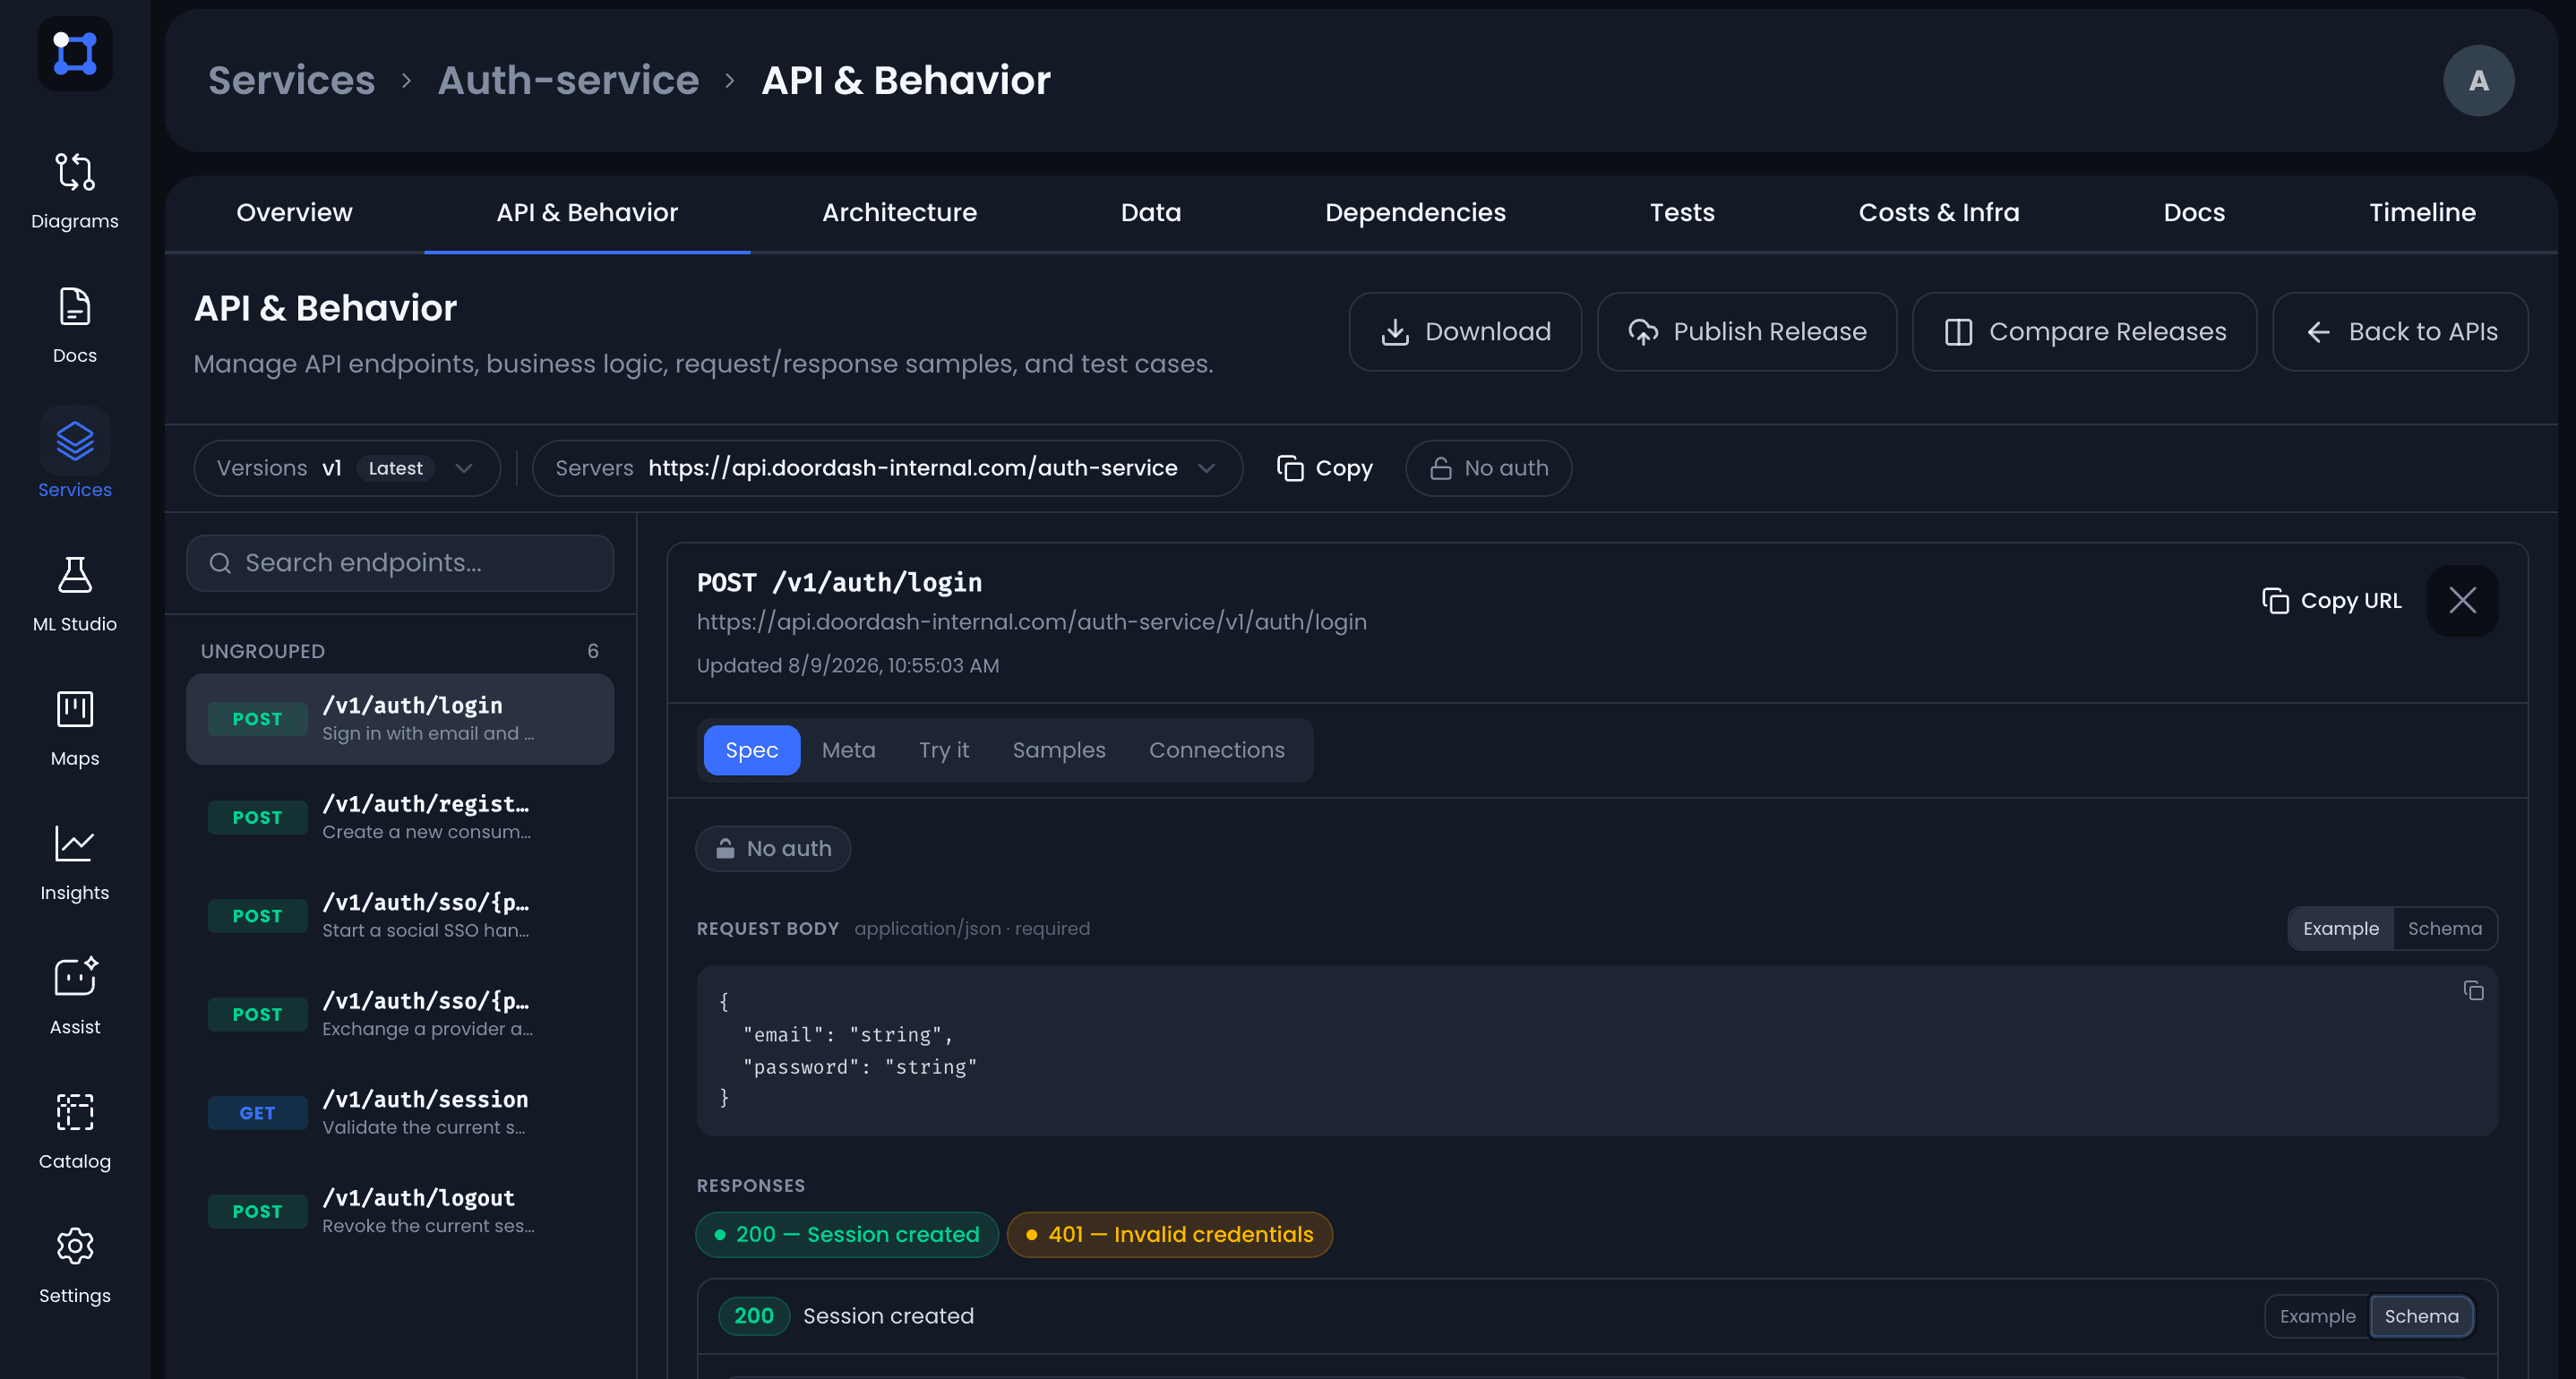Open ML Studio flask icon
Image resolution: width=2576 pixels, height=1379 pixels.
(75, 595)
